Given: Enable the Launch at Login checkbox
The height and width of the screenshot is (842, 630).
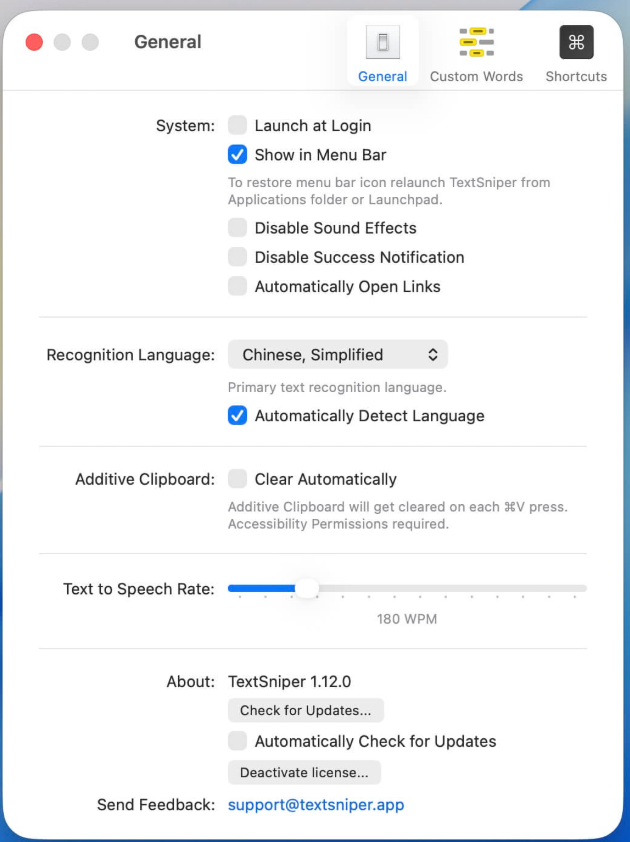Looking at the screenshot, I should click(237, 125).
